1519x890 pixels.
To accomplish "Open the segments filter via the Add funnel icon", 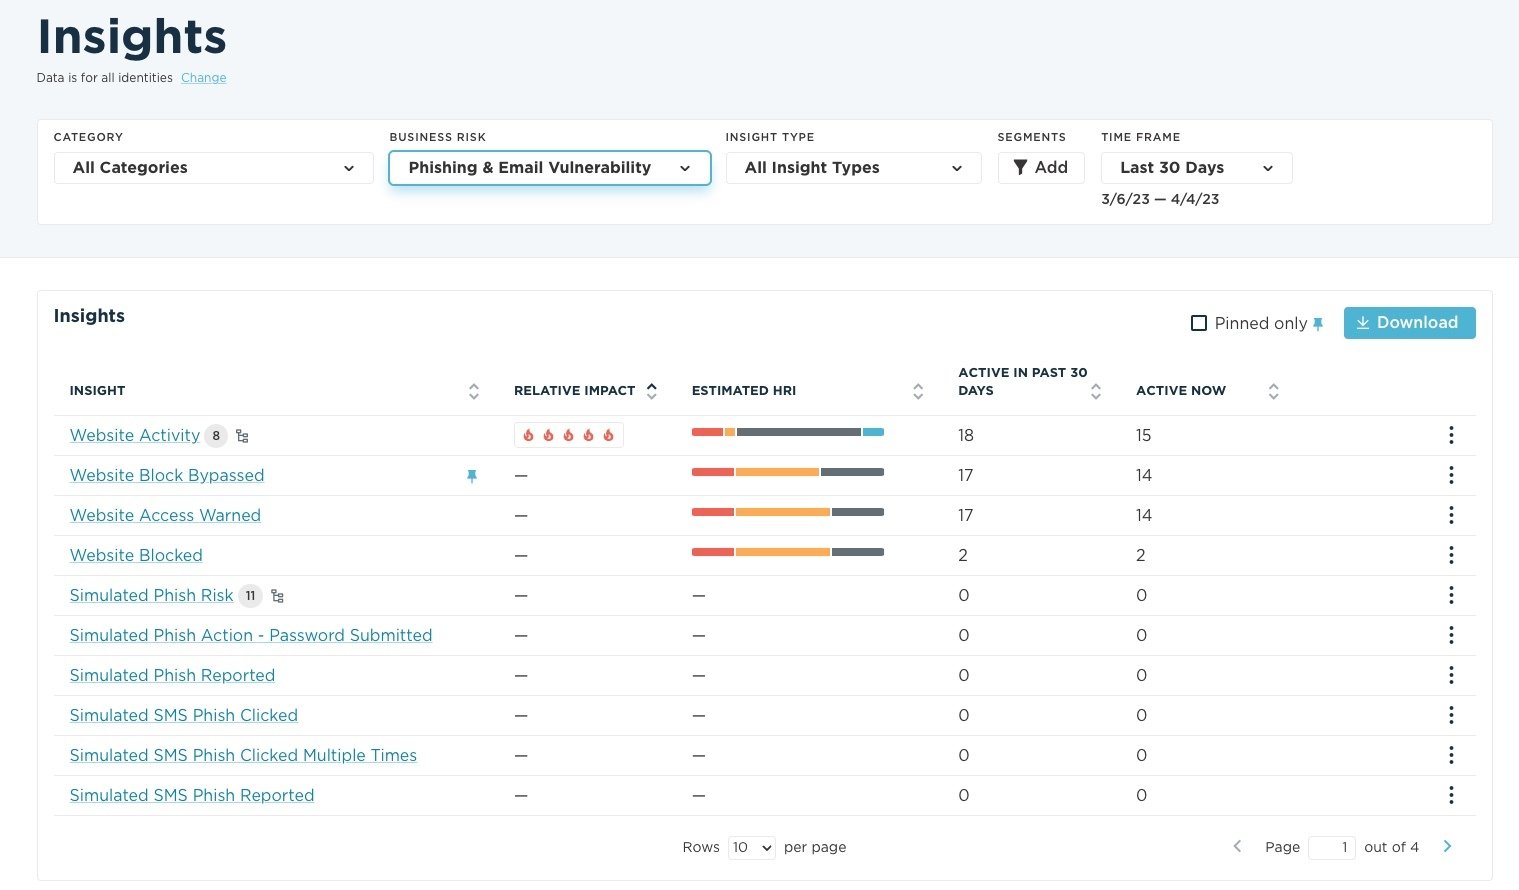I will click(1040, 167).
